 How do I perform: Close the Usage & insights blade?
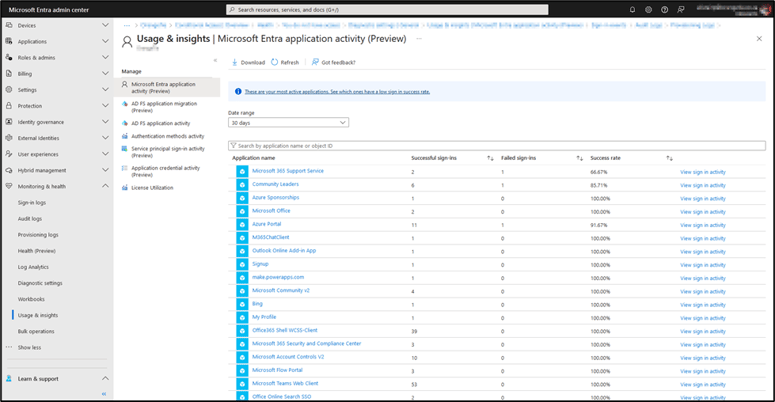pyautogui.click(x=759, y=39)
